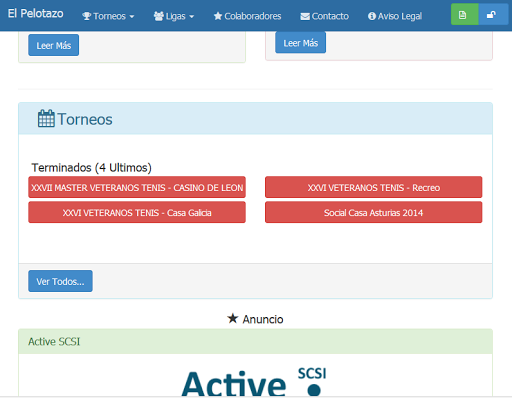This screenshot has height=400, width=512.
Task: Click Ver Todos... button
Action: [x=60, y=281]
